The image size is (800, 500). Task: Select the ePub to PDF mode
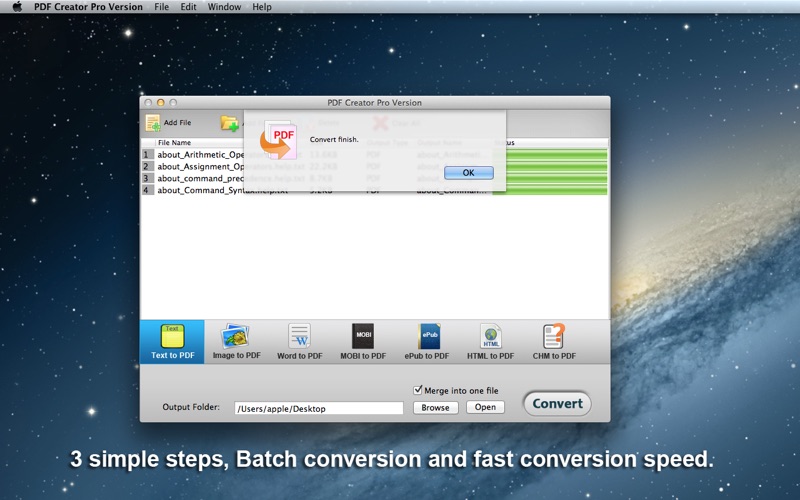click(x=427, y=342)
